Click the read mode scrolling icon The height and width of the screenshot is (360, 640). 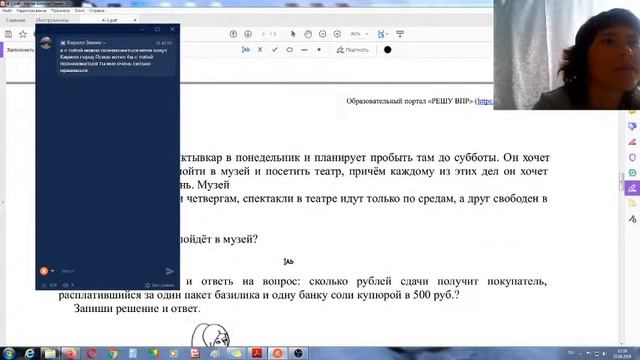tap(400, 34)
